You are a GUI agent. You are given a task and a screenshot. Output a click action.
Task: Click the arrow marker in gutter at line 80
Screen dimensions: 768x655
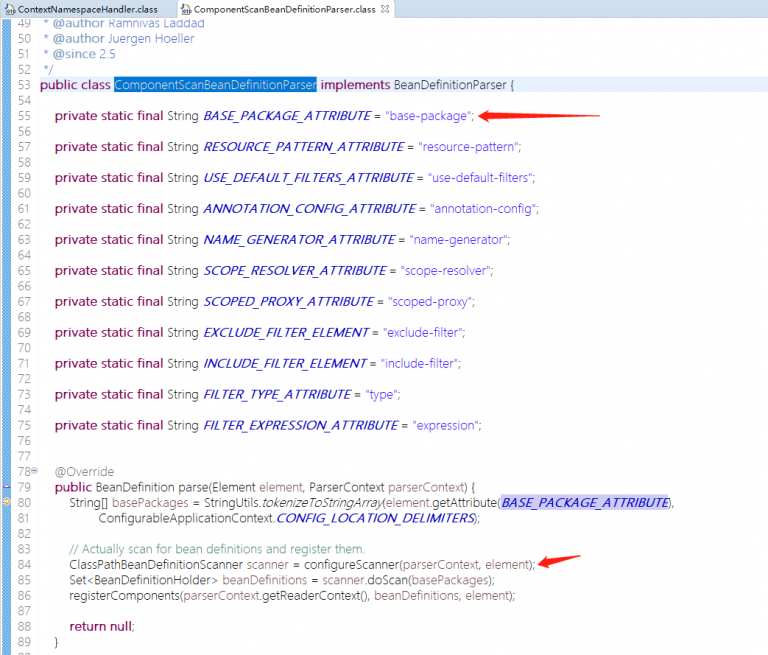tap(6, 502)
